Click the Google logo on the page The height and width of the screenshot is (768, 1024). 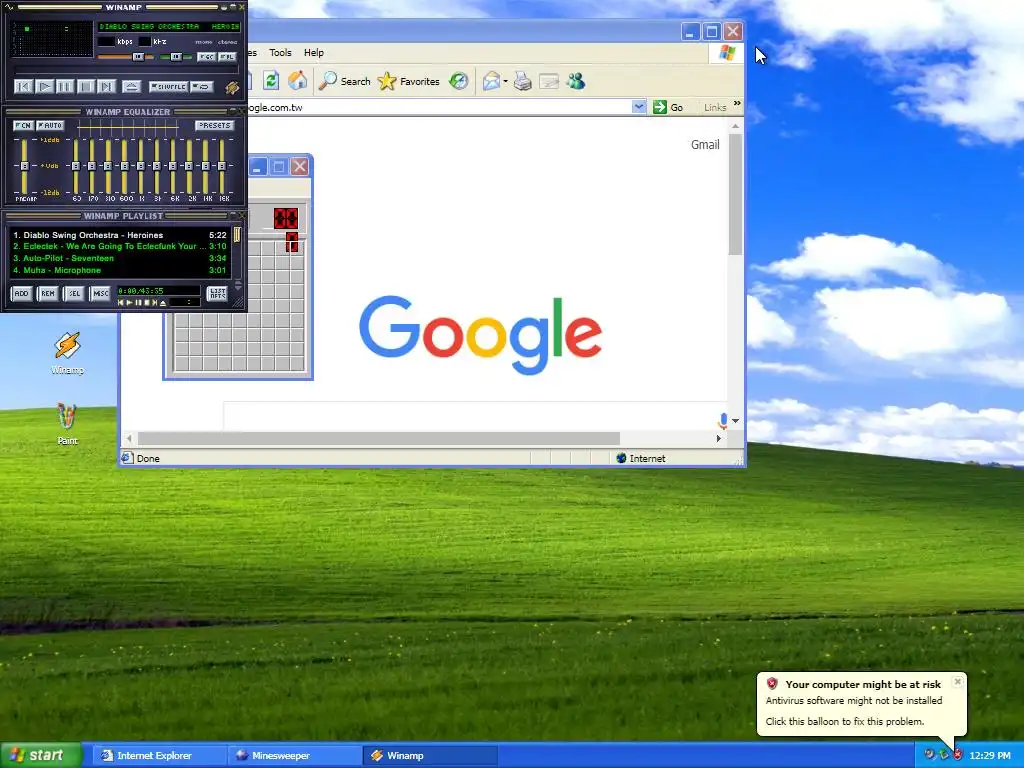click(480, 334)
